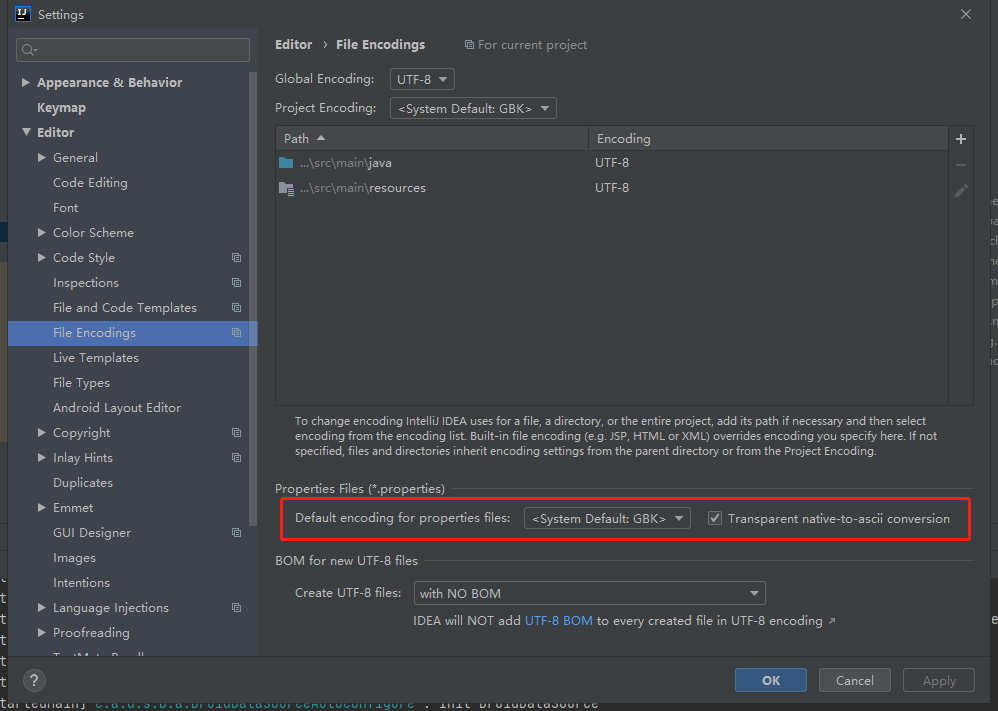Open the Create UTF-8 files dropdown
This screenshot has height=711, width=998.
coord(589,593)
